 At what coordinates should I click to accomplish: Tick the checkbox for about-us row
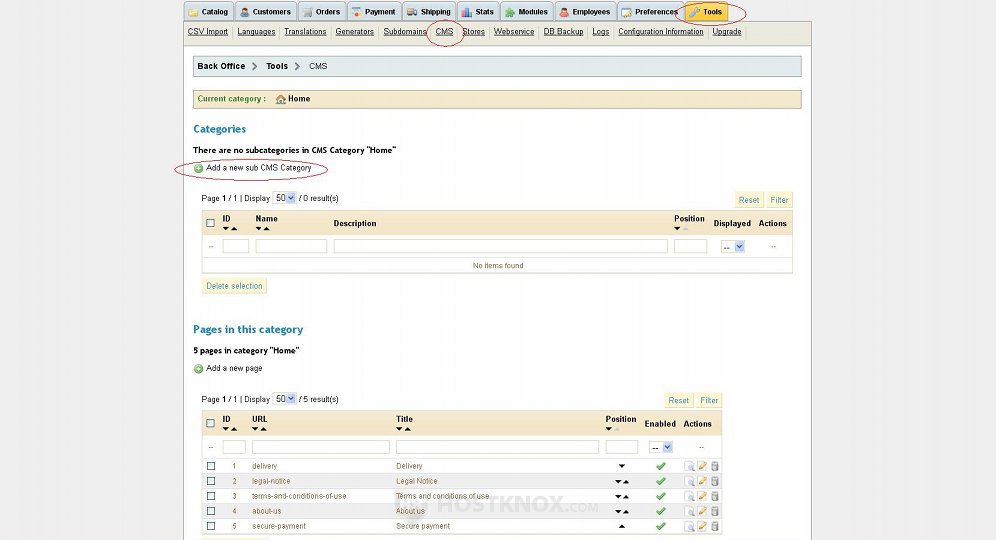[211, 511]
